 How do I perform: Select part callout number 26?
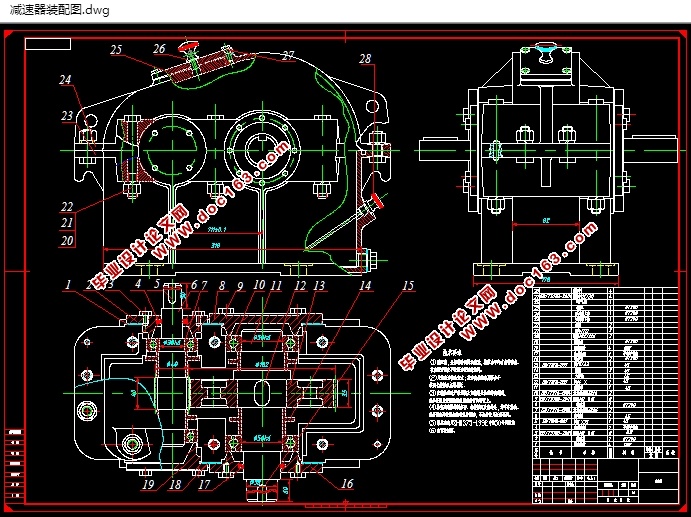click(x=159, y=48)
